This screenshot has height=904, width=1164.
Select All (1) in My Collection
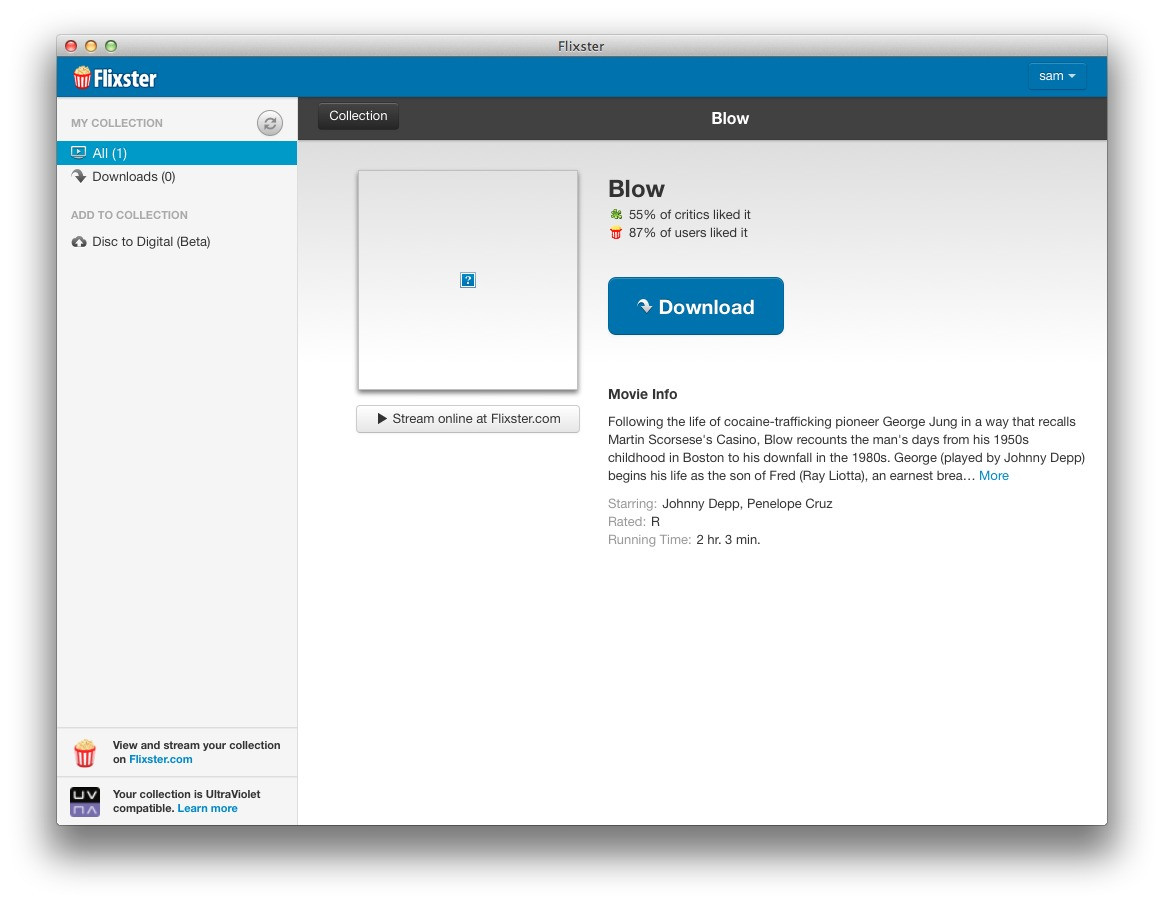point(177,153)
